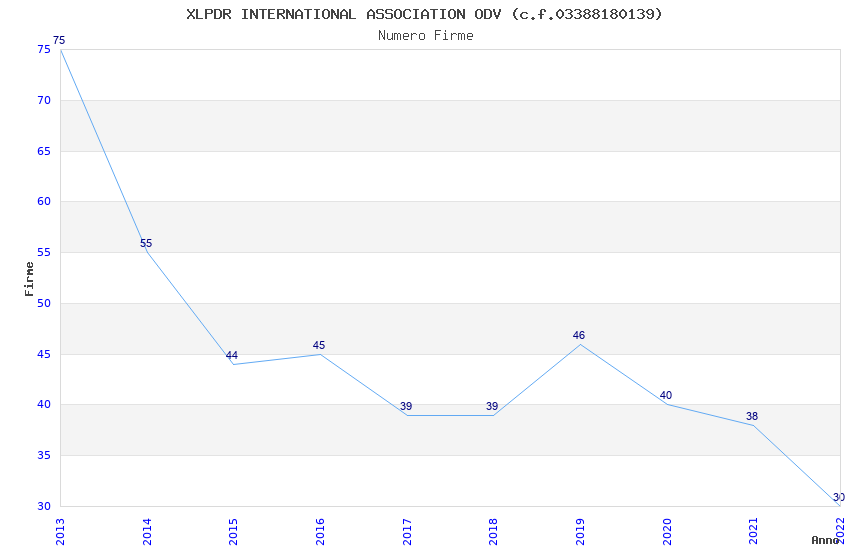Click the data label 45 for 2016

[319, 345]
